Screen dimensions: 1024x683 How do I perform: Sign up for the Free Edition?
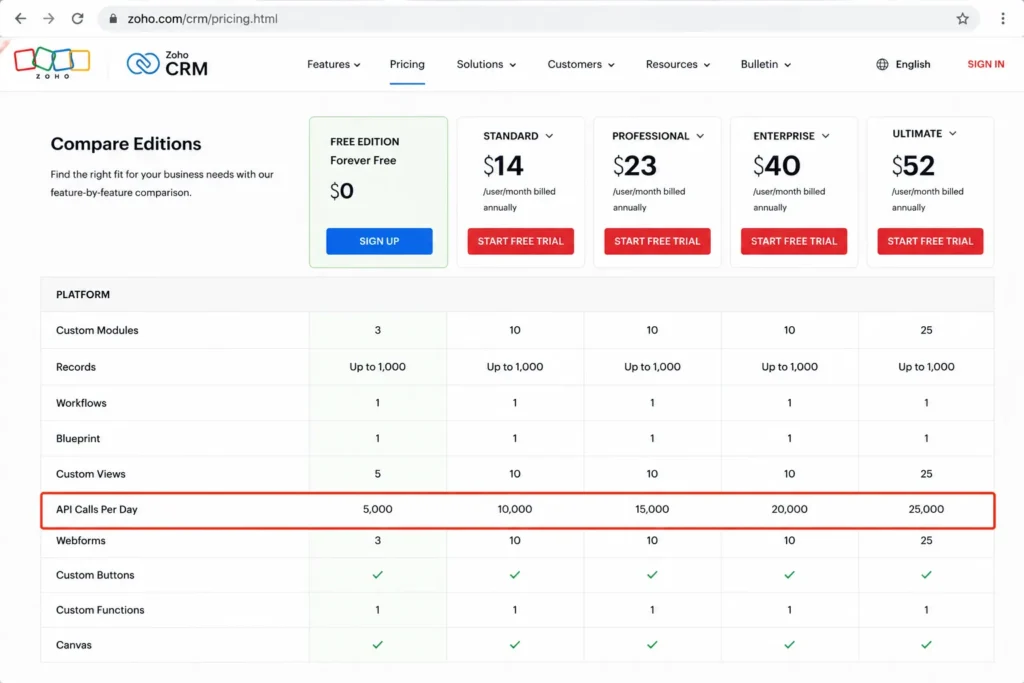pos(379,241)
